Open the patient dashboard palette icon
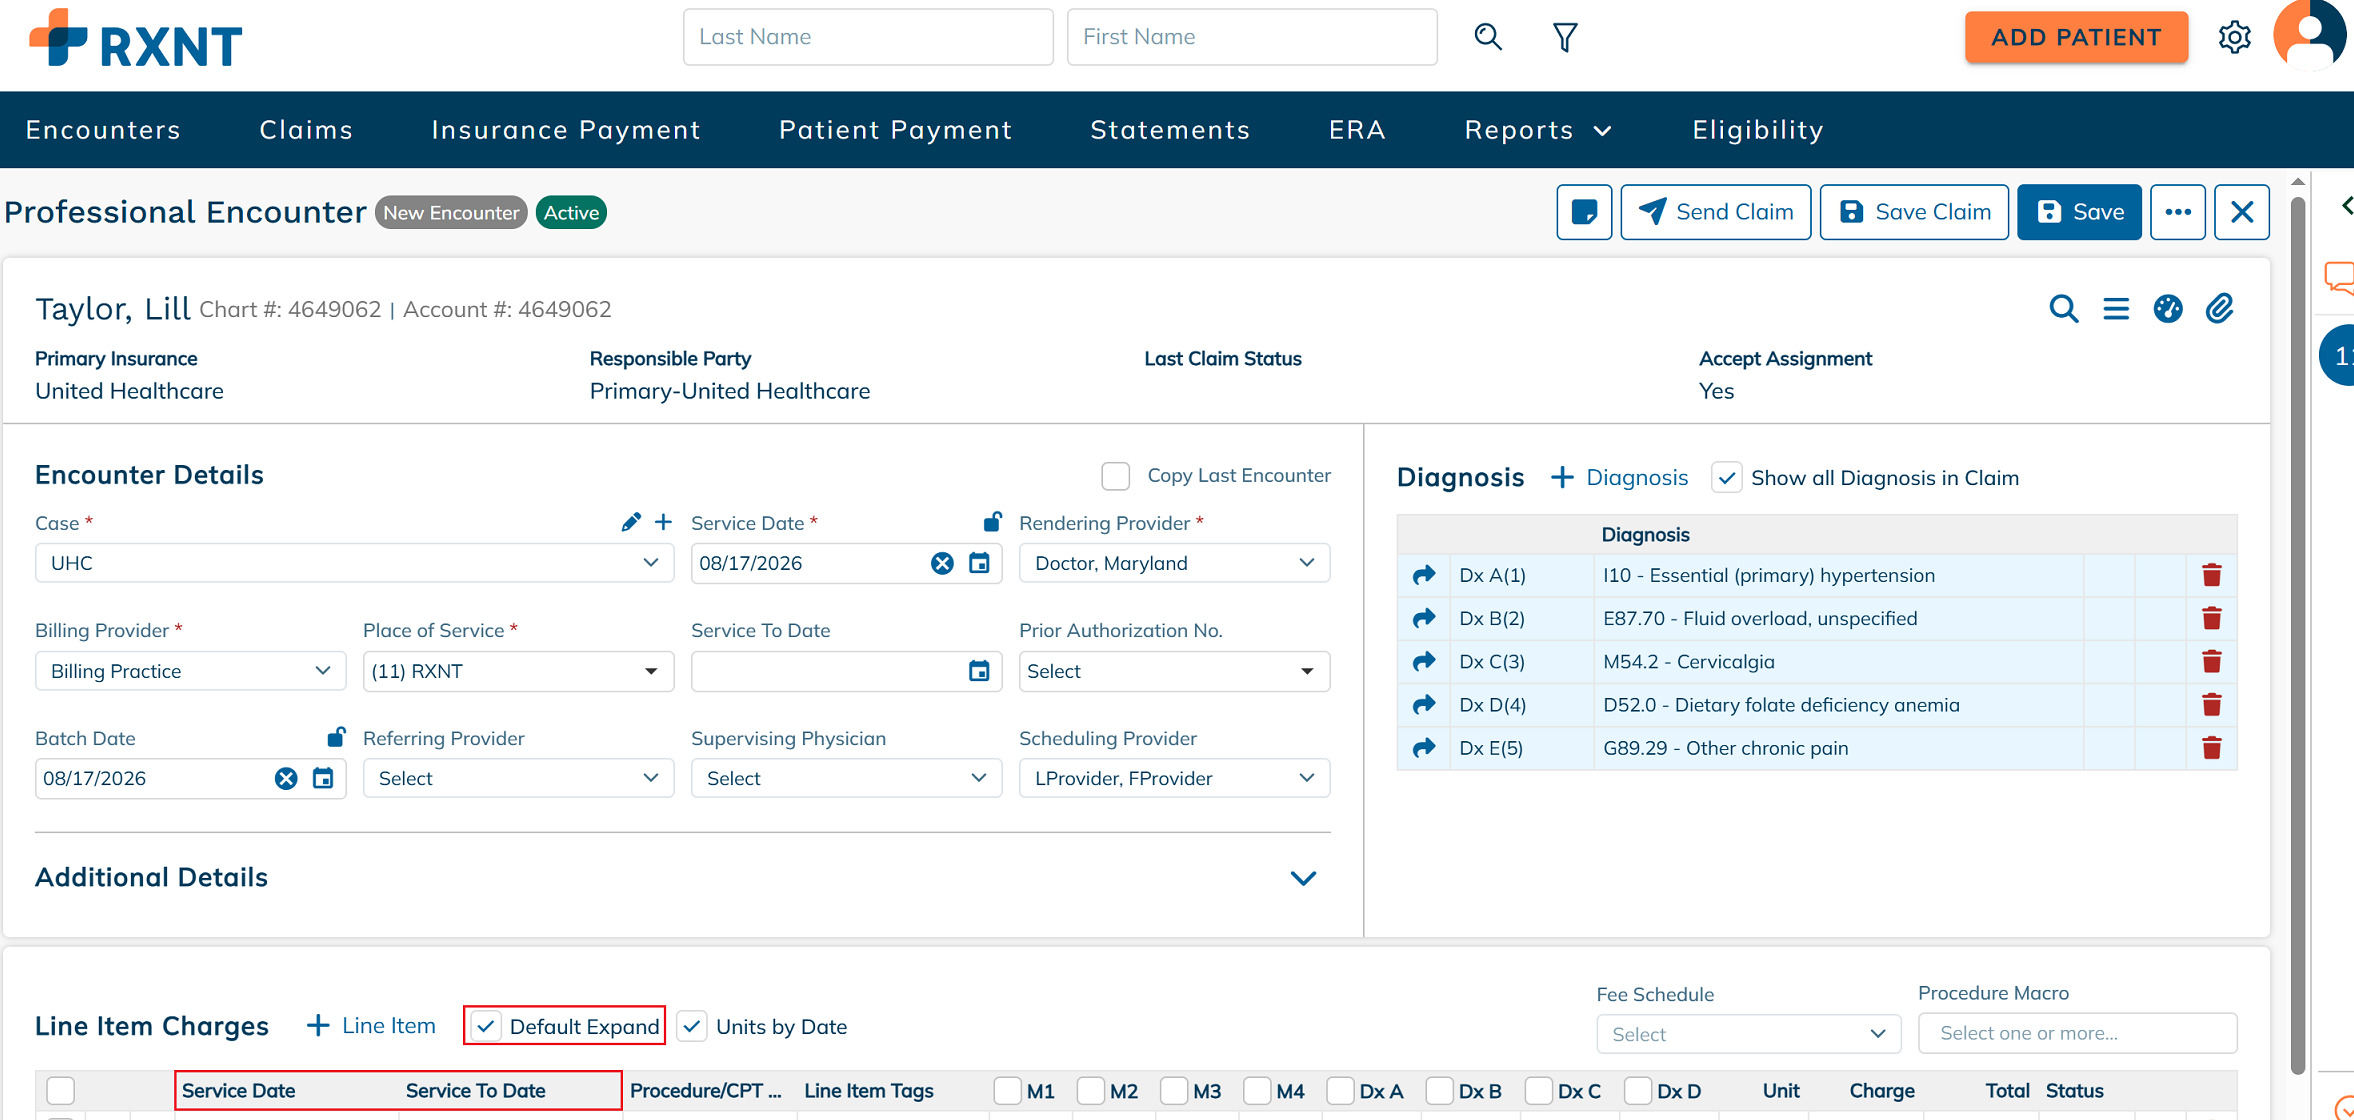 click(2168, 309)
